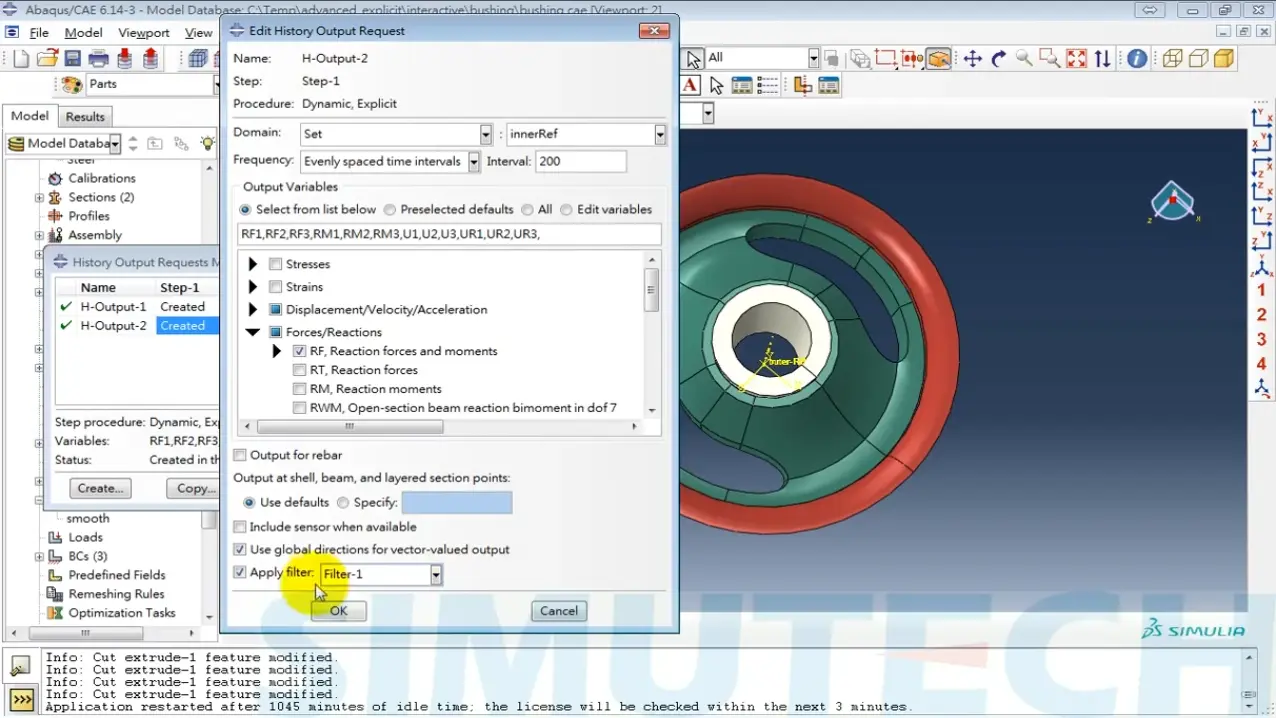Check 'RT, Reaction forces' checkbox
This screenshot has height=718, width=1276.
(x=299, y=370)
